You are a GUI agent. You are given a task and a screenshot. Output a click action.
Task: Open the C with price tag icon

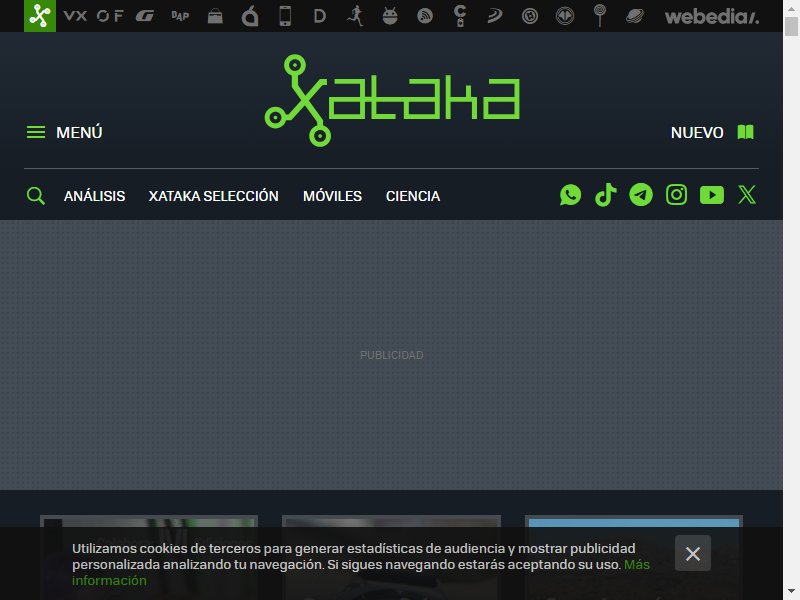click(x=460, y=16)
